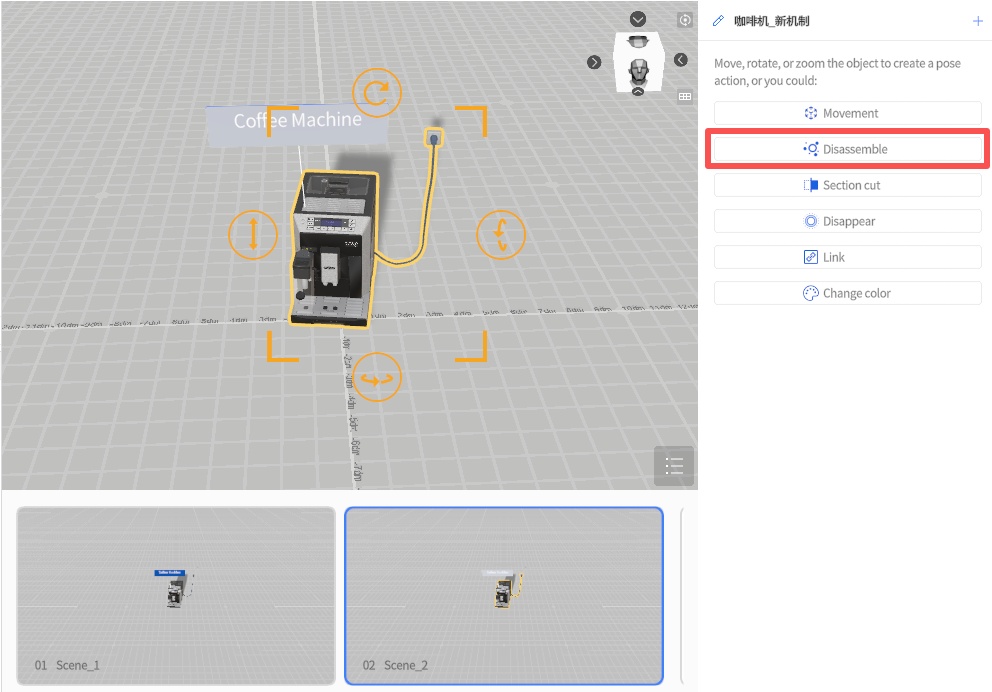Select the 01 Scene_1 thumbnail
This screenshot has width=992, height=692.
click(176, 594)
